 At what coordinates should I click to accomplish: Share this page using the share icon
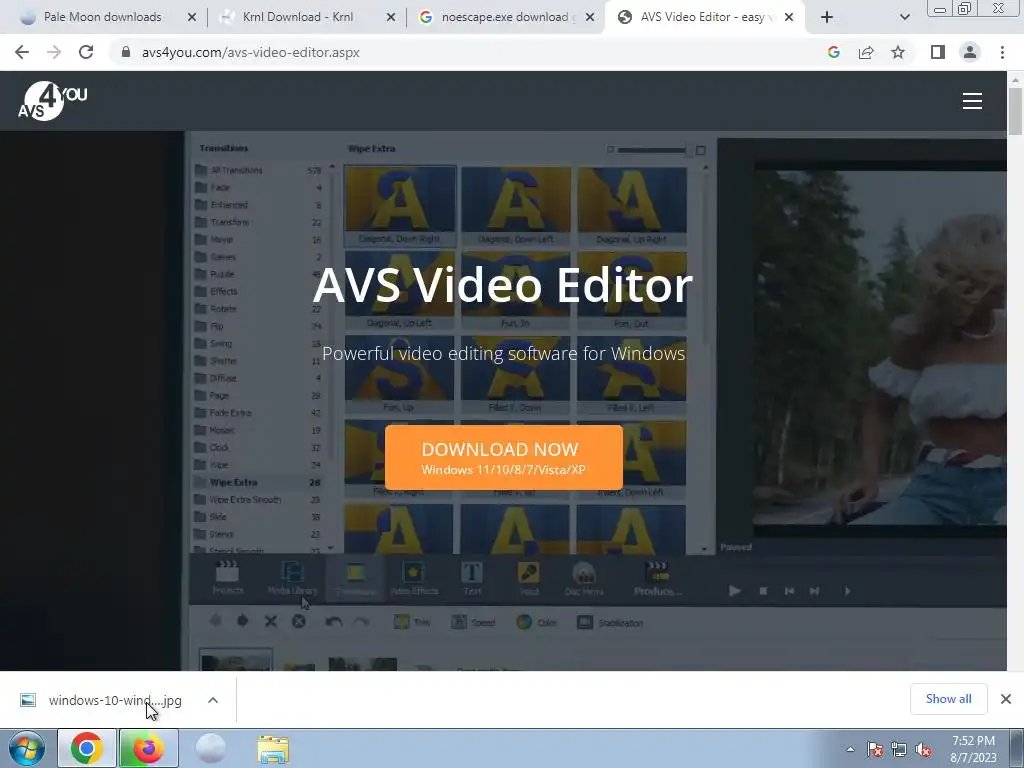tap(866, 52)
